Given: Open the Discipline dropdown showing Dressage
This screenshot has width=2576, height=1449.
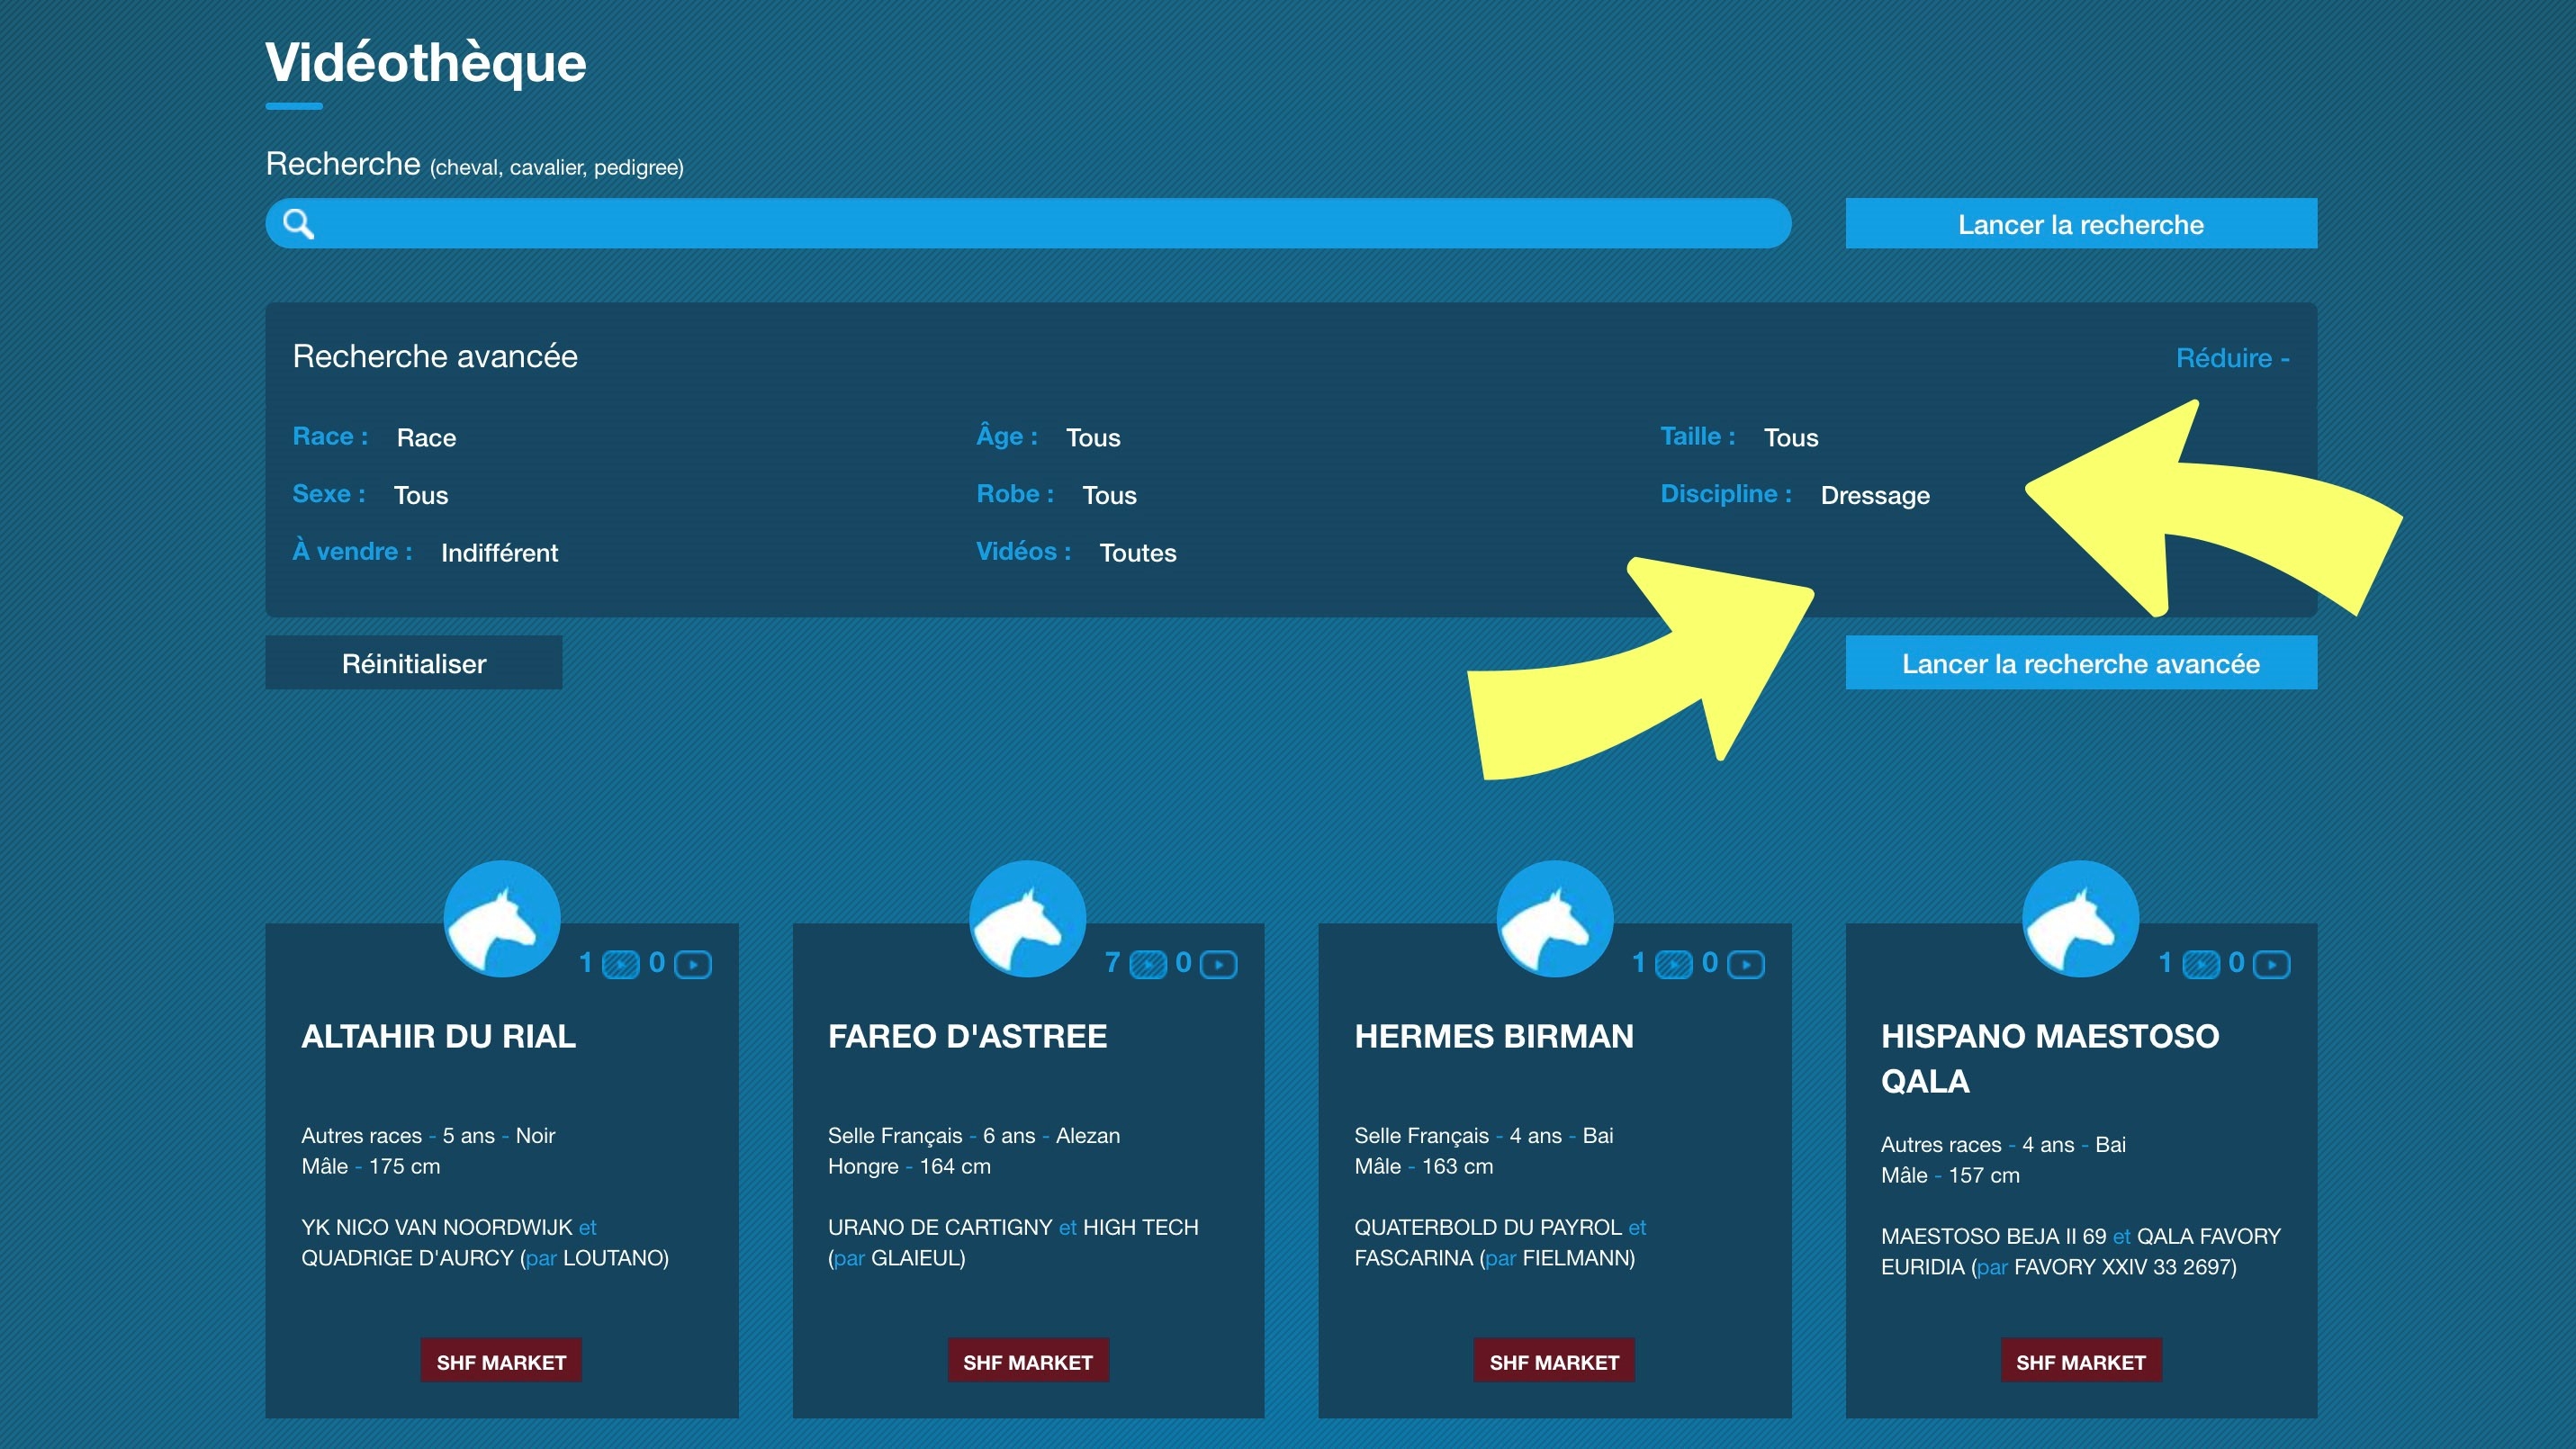Looking at the screenshot, I should [x=1874, y=496].
